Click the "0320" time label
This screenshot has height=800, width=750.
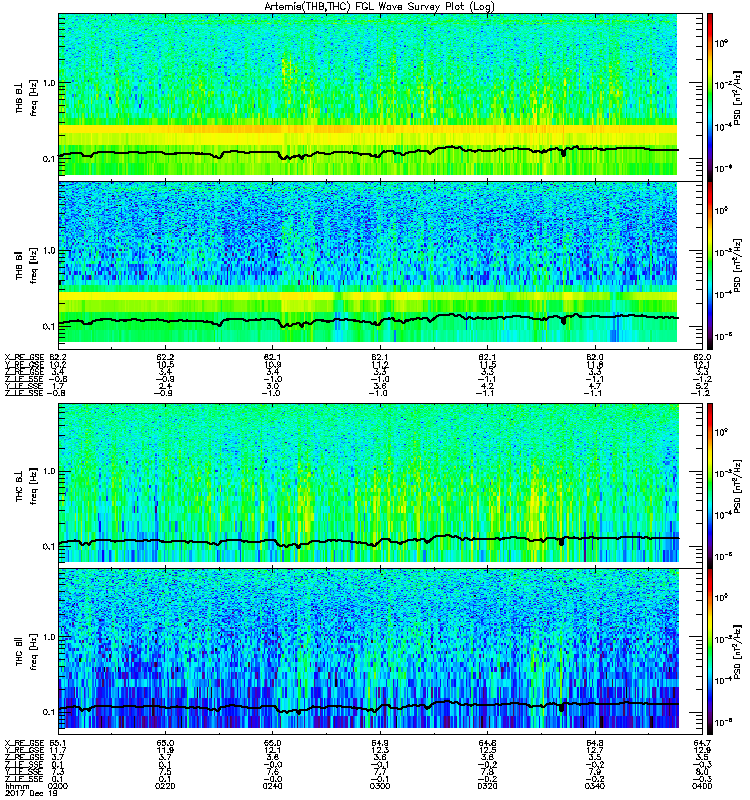pyautogui.click(x=487, y=786)
